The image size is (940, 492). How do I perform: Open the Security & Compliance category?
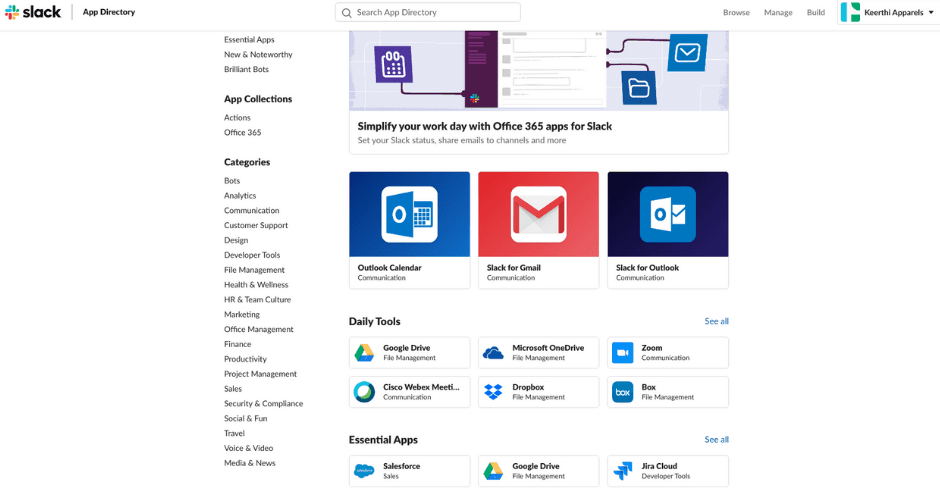pyautogui.click(x=263, y=404)
